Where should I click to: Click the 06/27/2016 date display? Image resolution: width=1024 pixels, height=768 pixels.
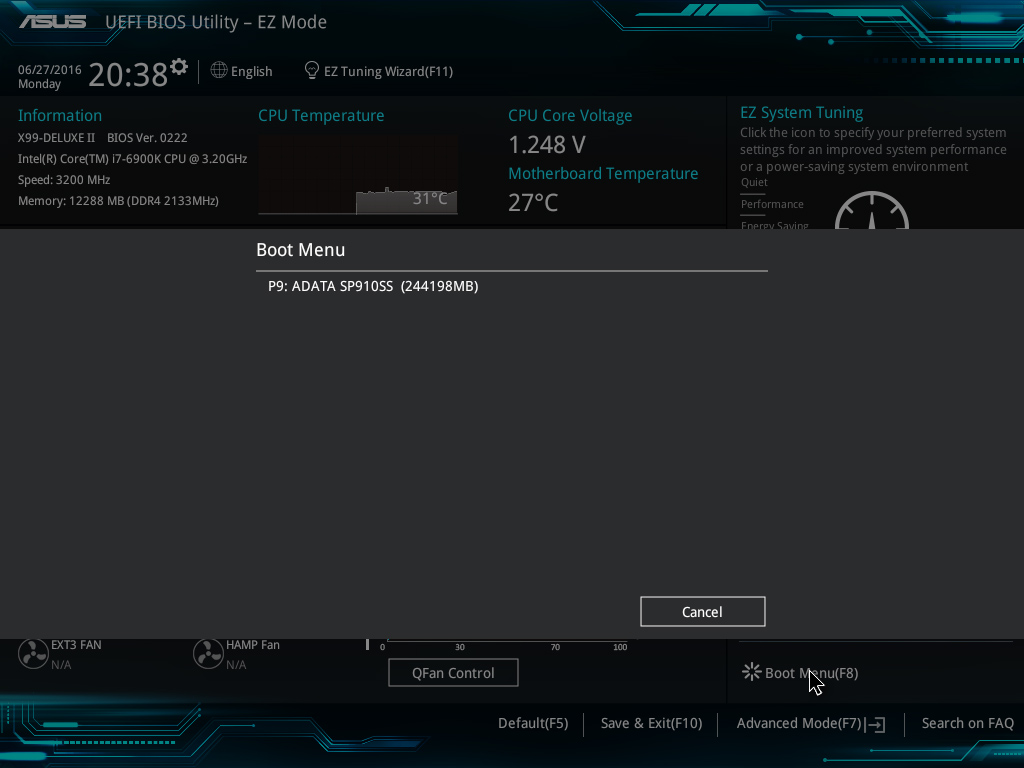point(50,69)
